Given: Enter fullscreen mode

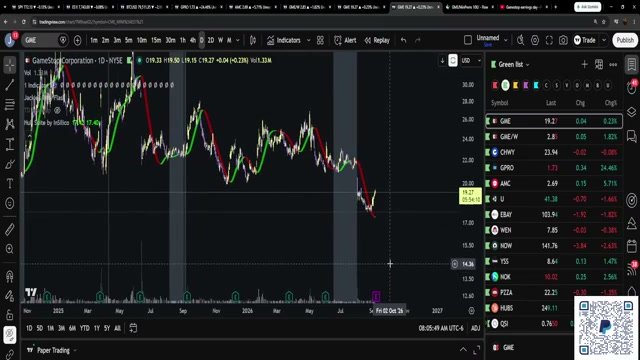Looking at the screenshot, I should click(549, 40).
